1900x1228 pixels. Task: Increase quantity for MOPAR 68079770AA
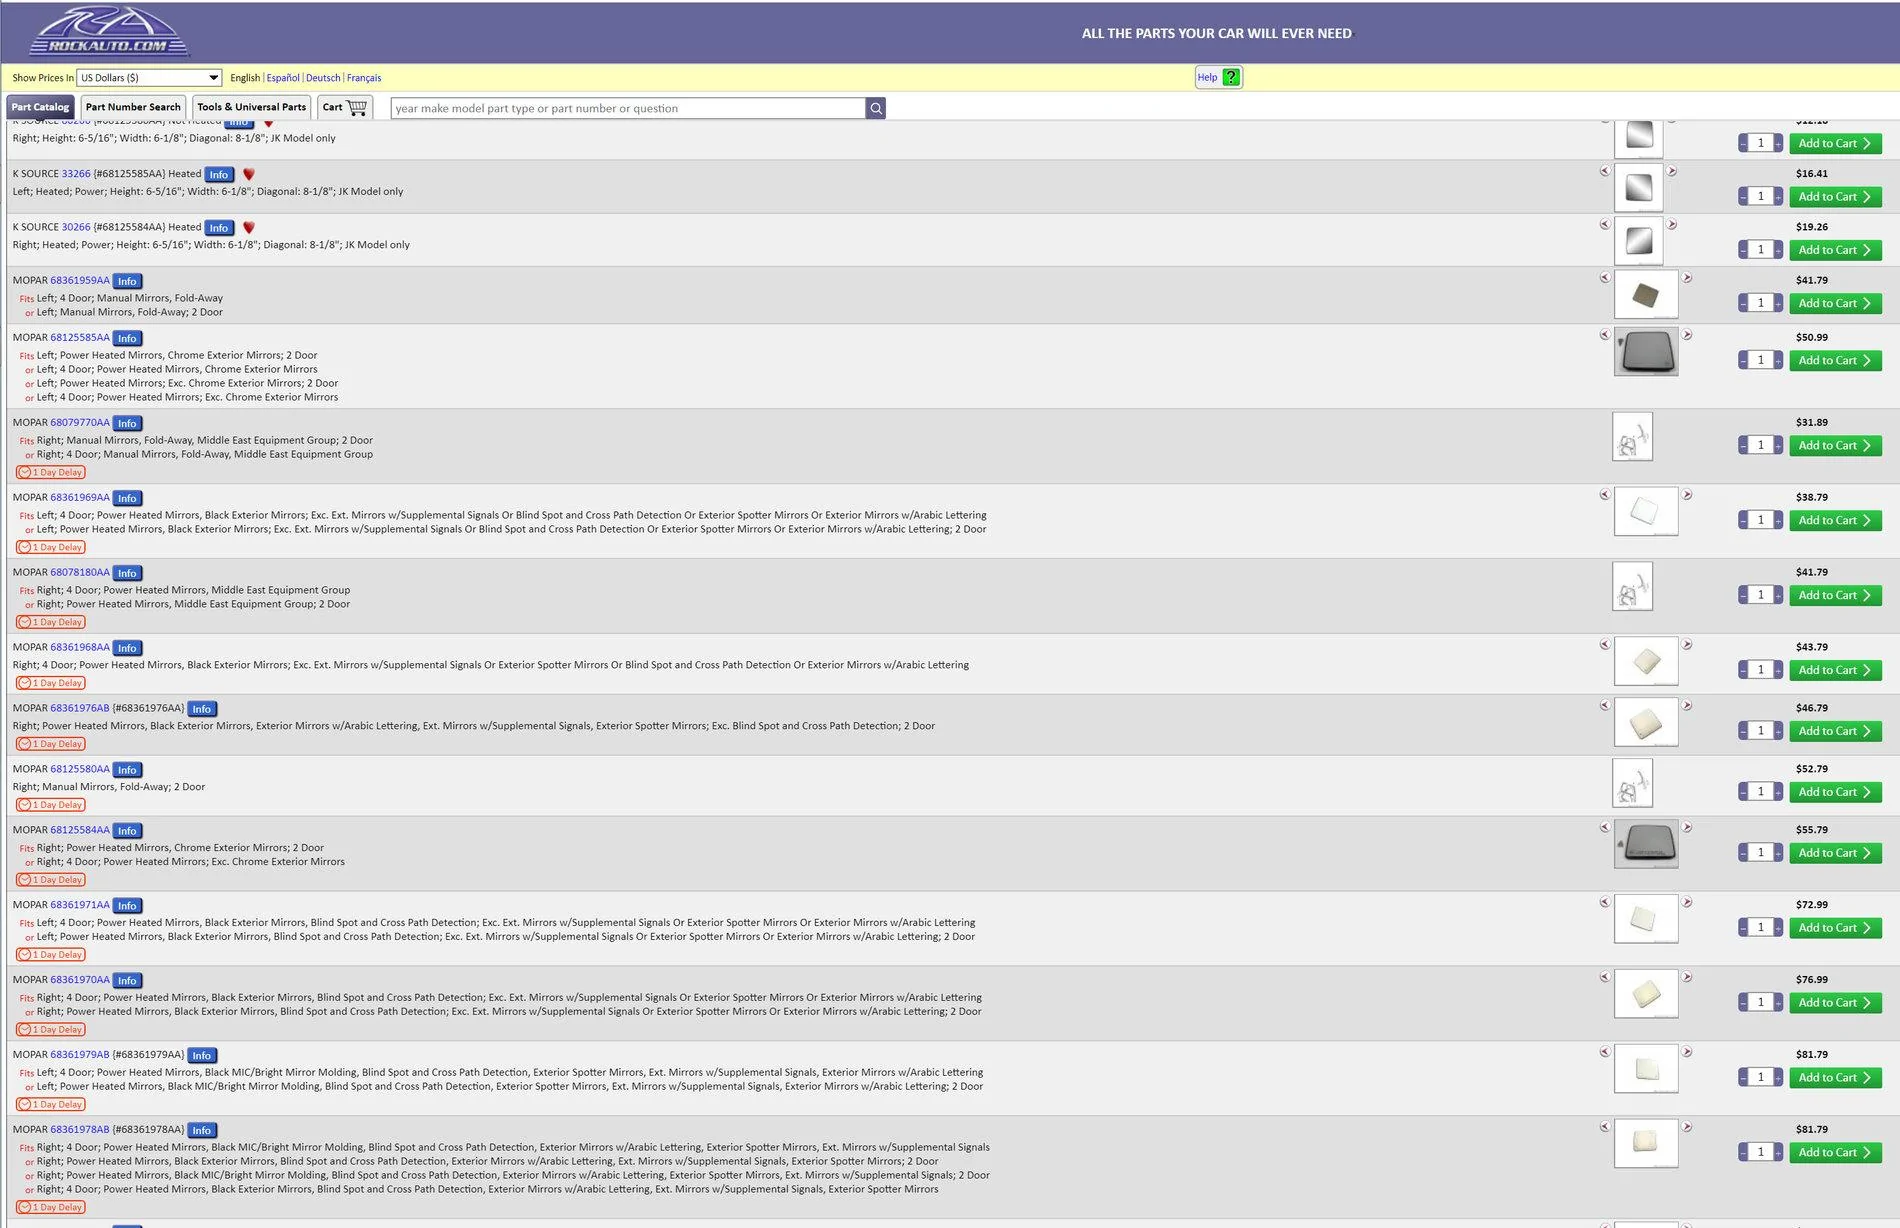tap(1778, 445)
